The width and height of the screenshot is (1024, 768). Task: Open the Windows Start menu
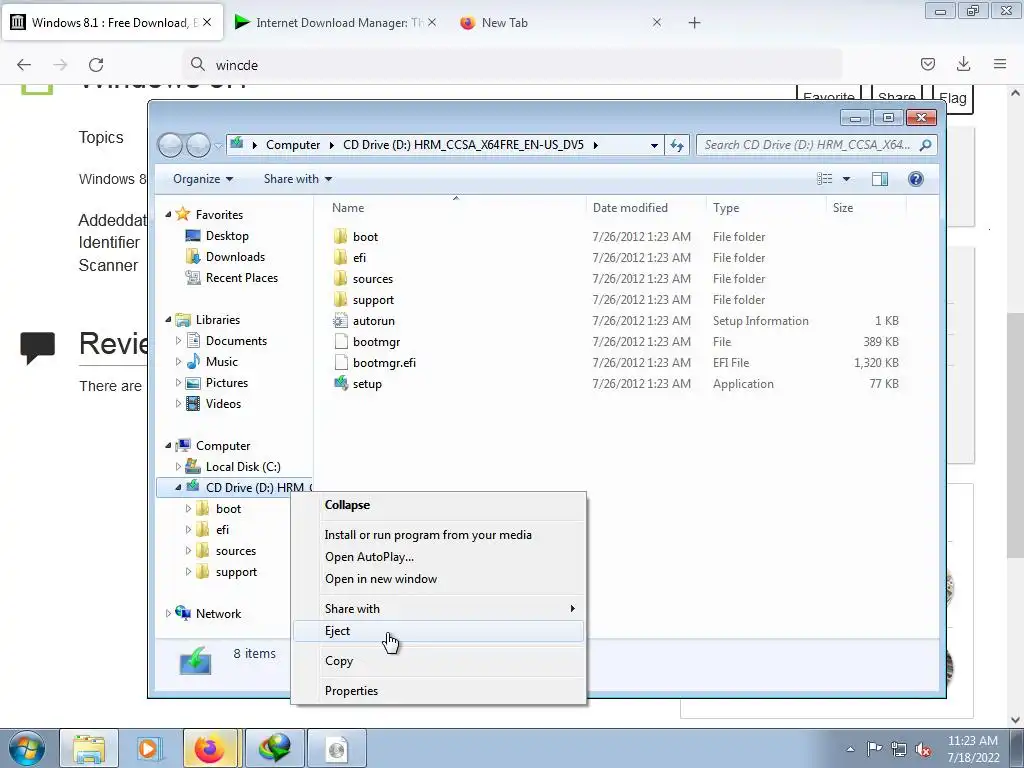tap(27, 748)
